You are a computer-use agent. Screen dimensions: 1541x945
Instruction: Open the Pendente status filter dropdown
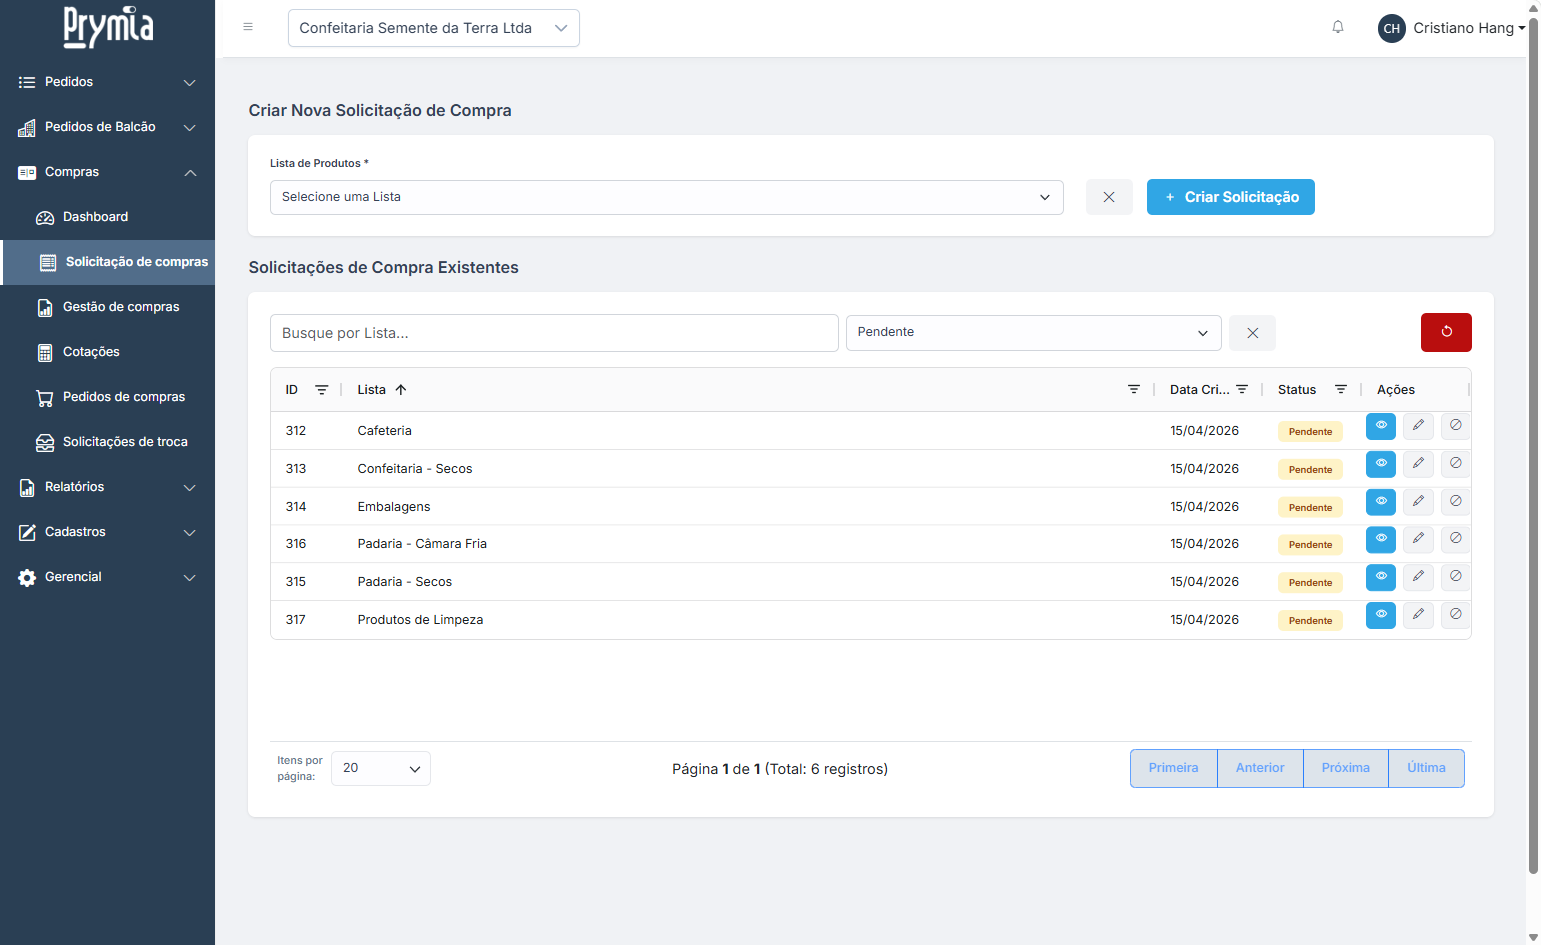pyautogui.click(x=1032, y=333)
